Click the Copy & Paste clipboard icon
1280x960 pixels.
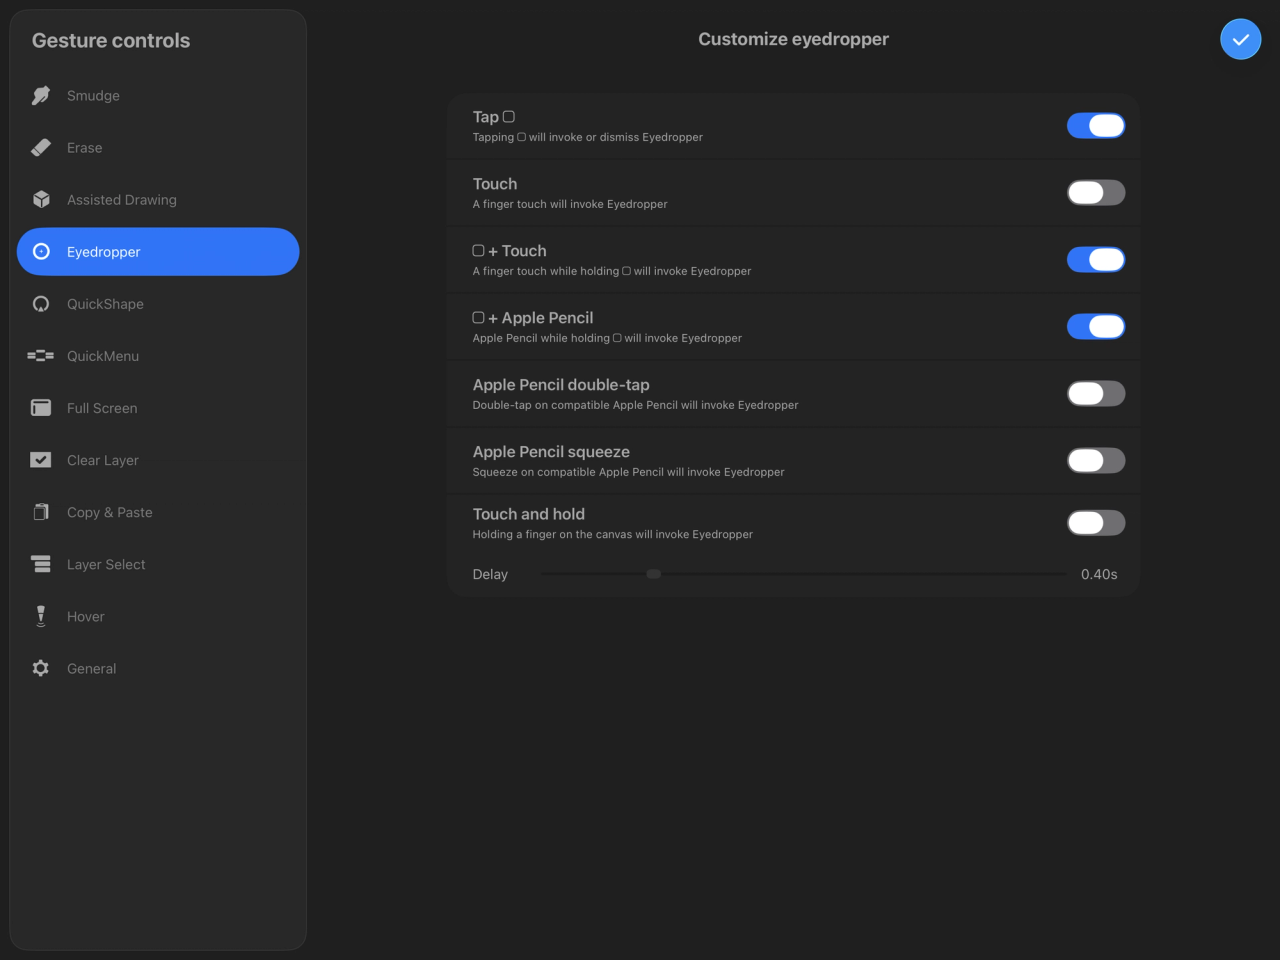pos(41,512)
